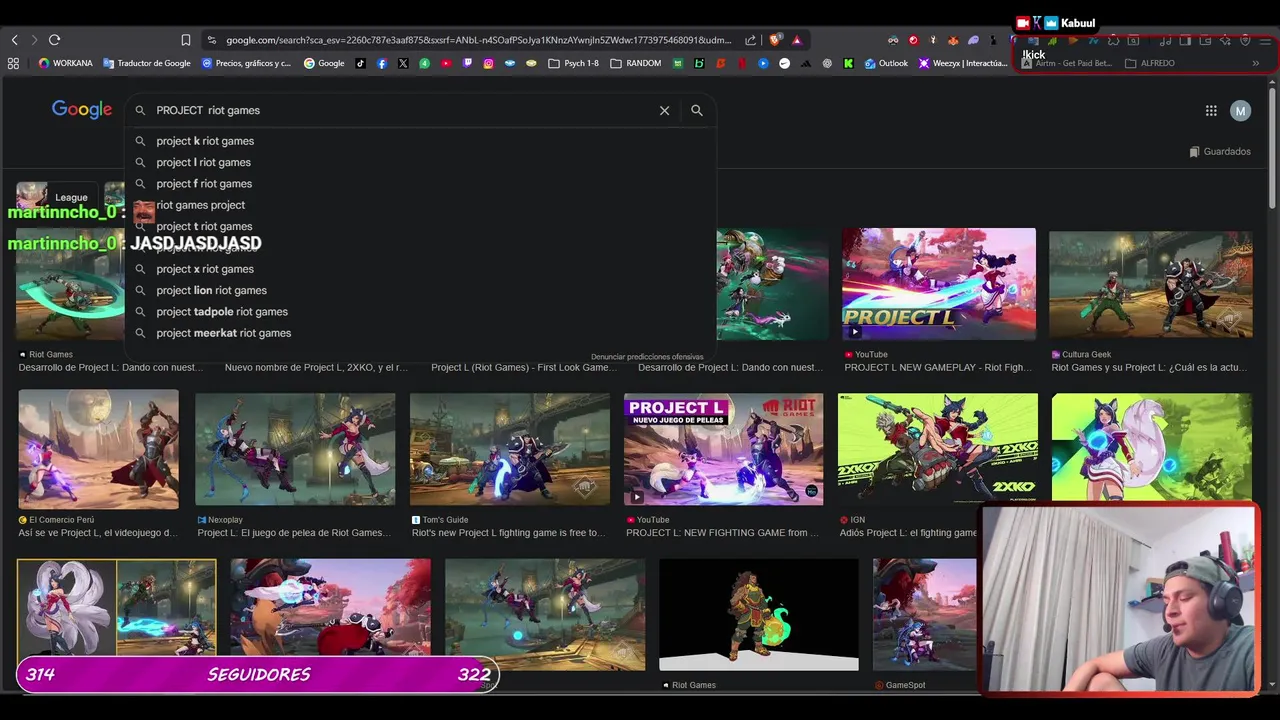Click the Google logo
Viewport: 1280px width, 720px height.
(82, 110)
